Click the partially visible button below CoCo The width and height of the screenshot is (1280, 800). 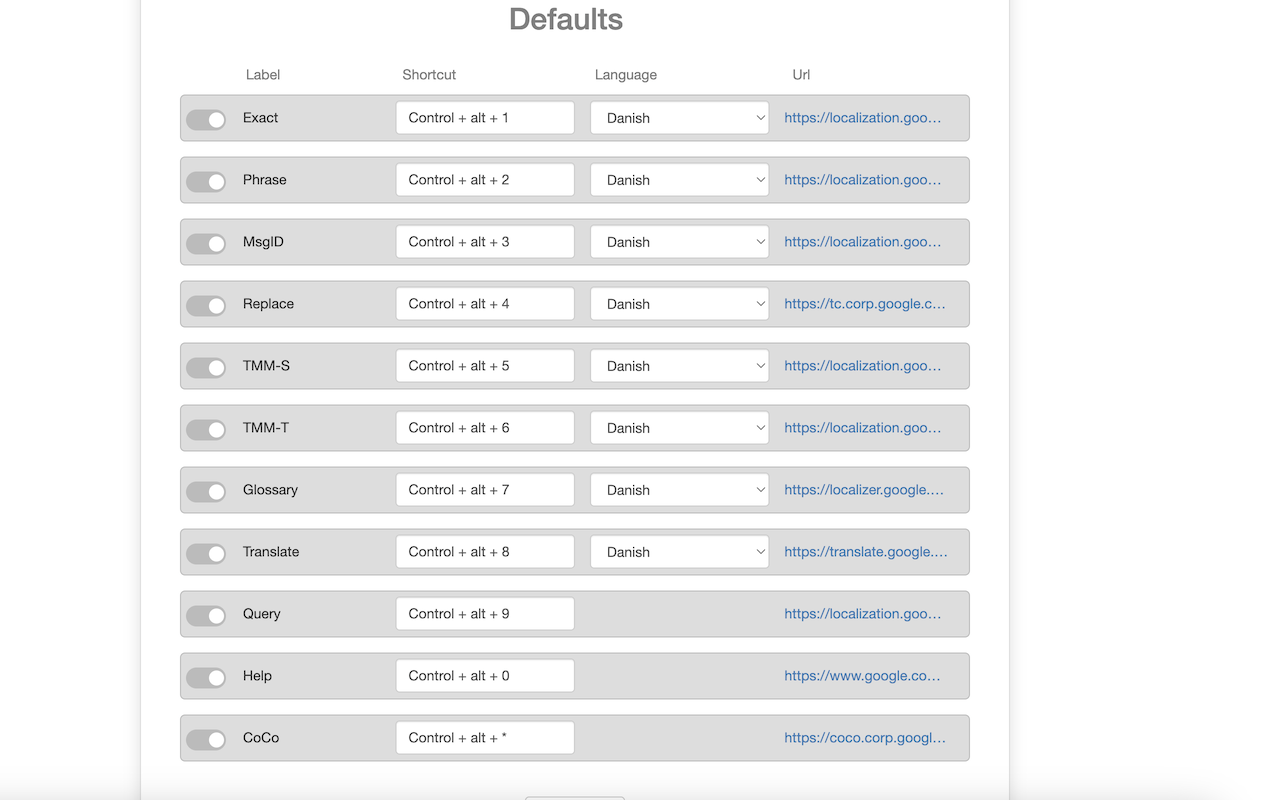(575, 797)
